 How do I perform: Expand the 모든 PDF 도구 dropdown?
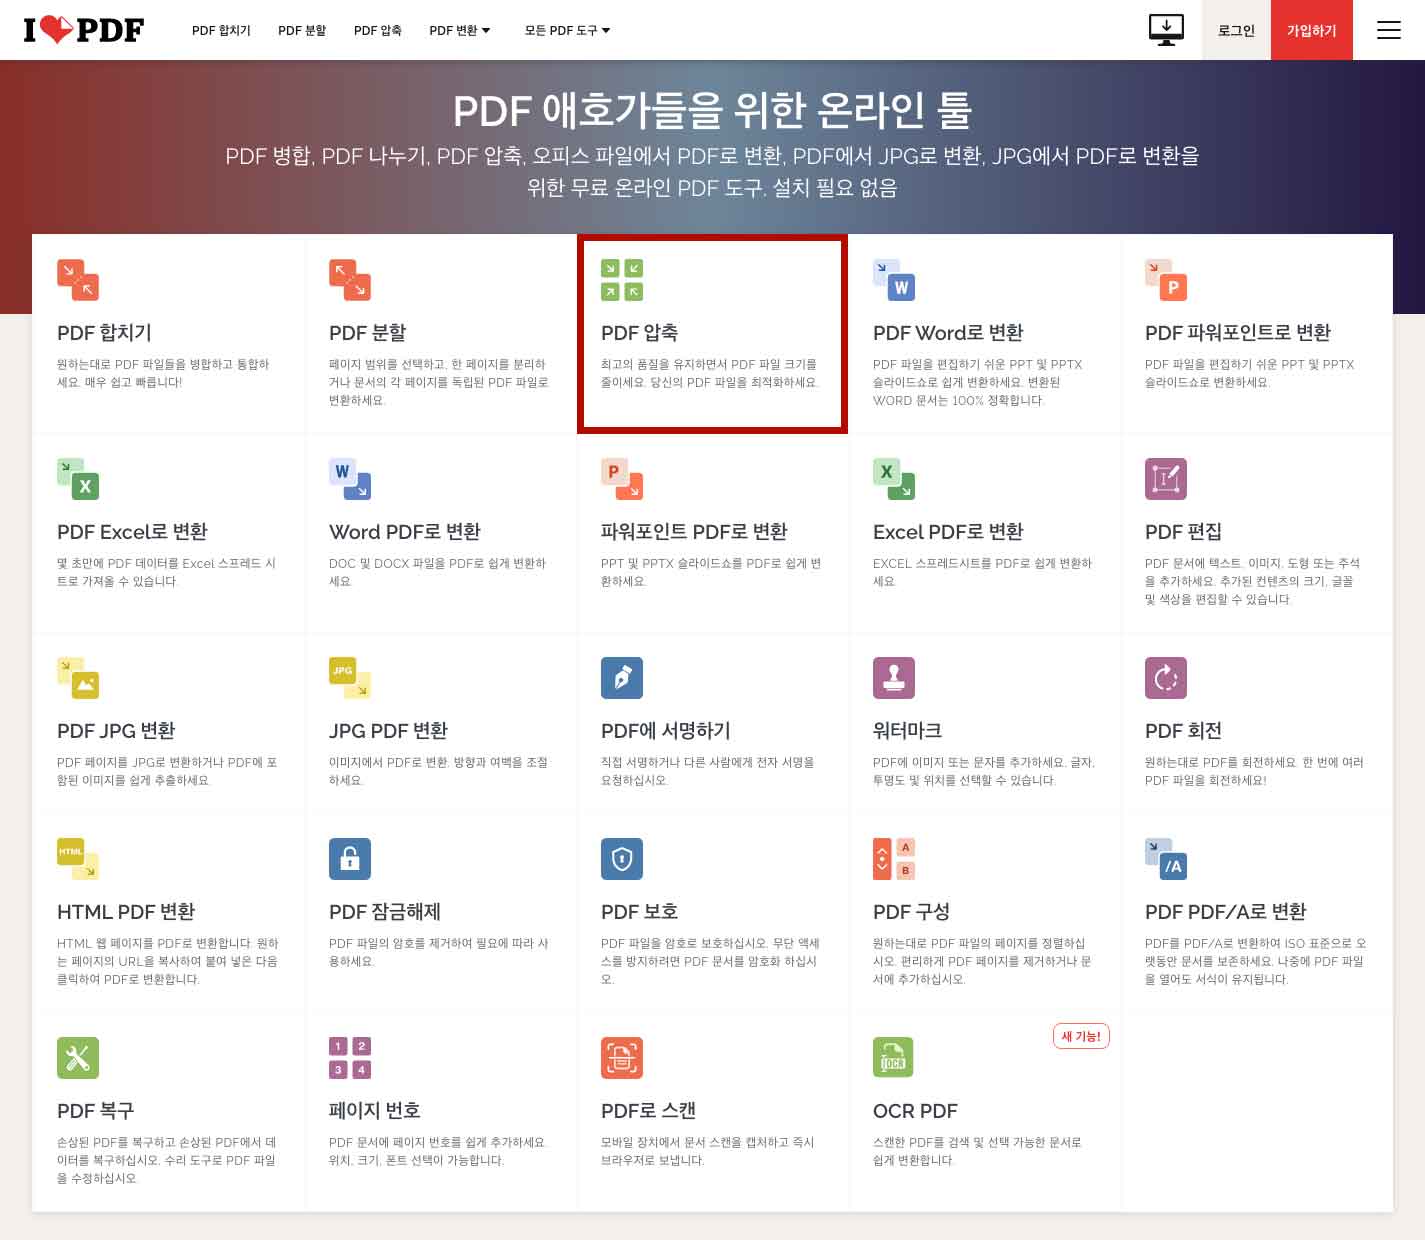pyautogui.click(x=566, y=30)
